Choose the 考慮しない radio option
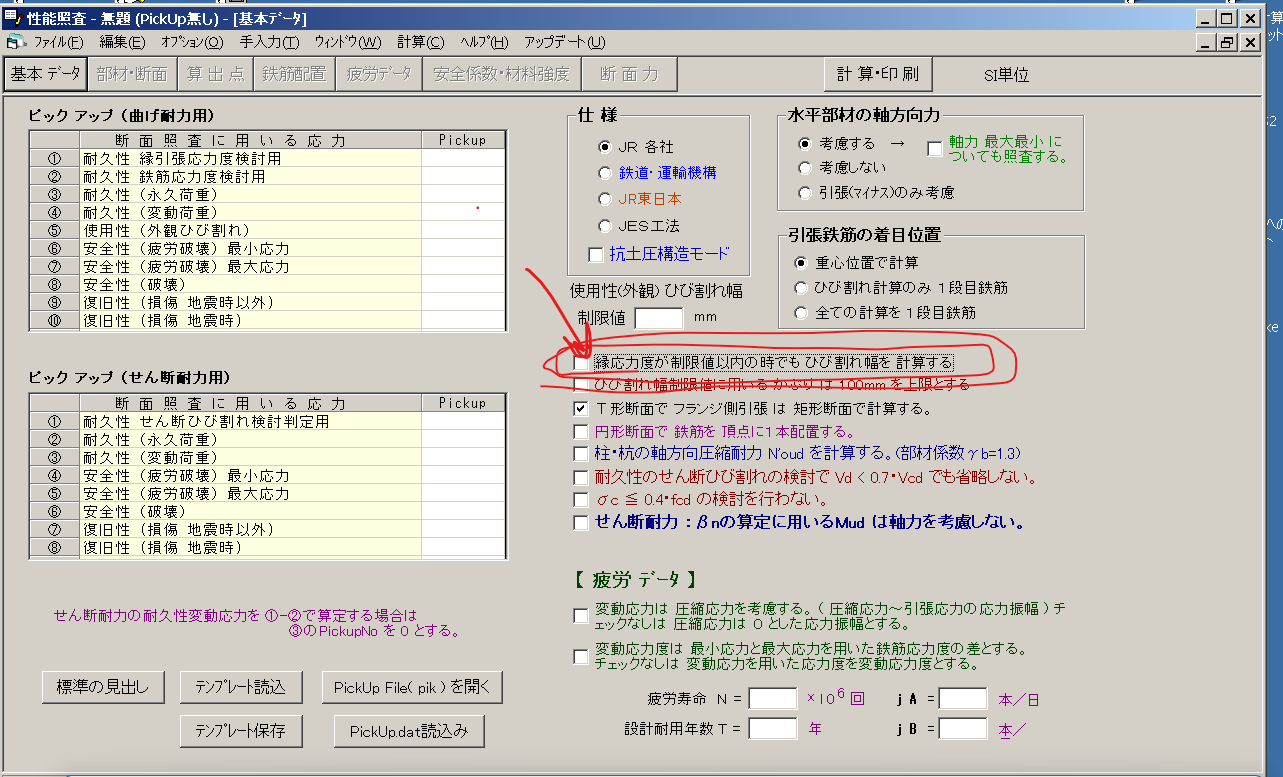Screen dimensions: 1283x777 coord(803,167)
